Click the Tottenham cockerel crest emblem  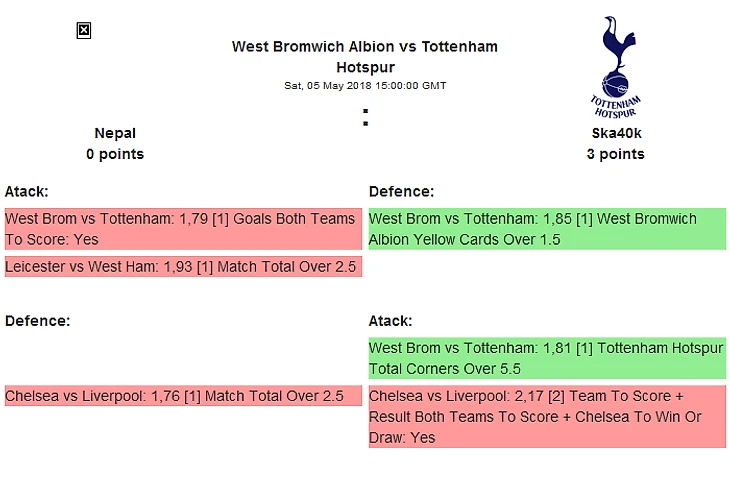point(615,55)
